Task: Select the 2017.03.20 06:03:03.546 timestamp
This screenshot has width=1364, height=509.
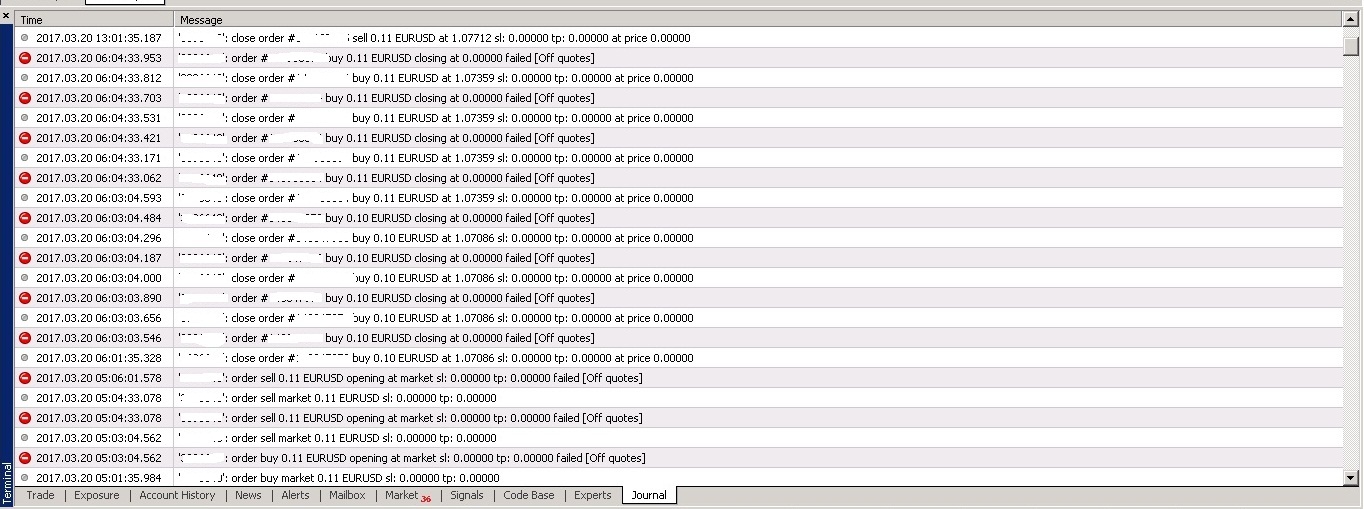Action: (99, 338)
